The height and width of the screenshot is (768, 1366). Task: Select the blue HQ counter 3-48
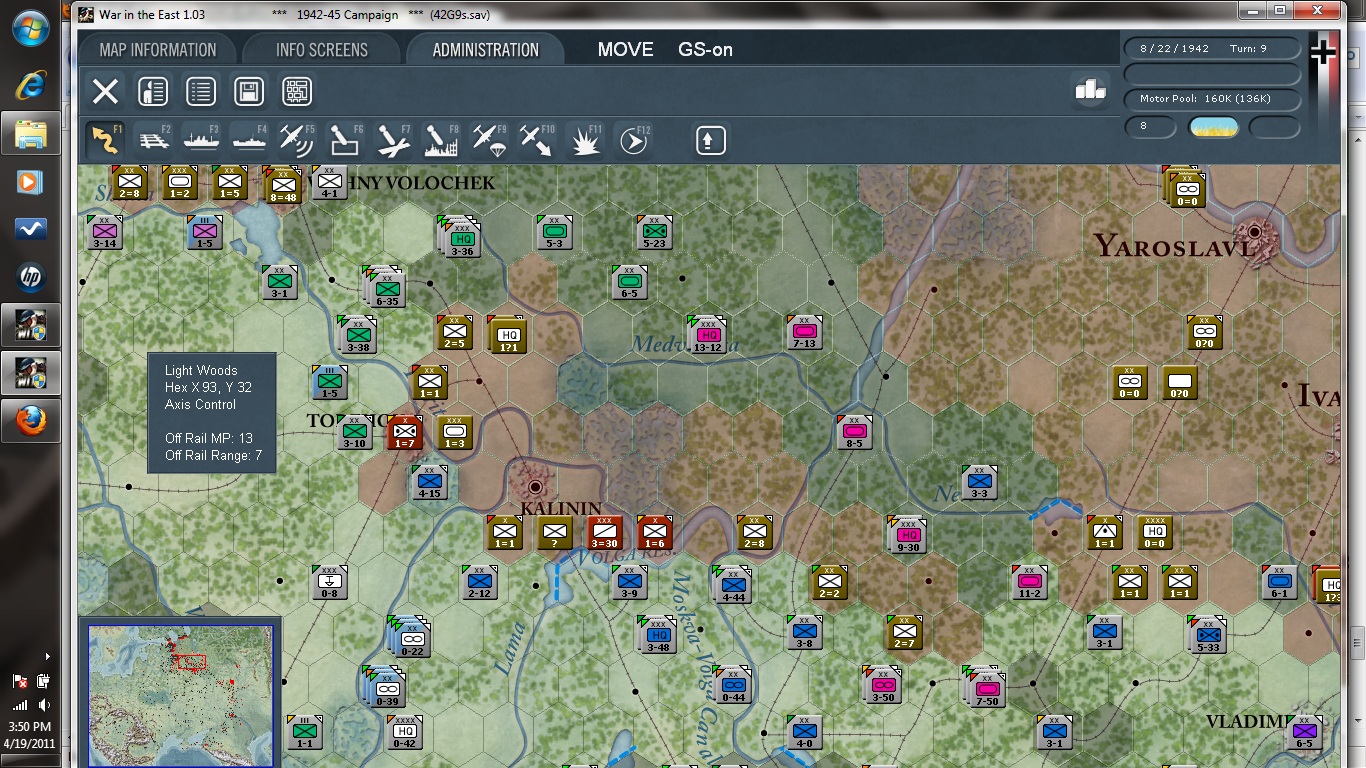click(x=657, y=635)
